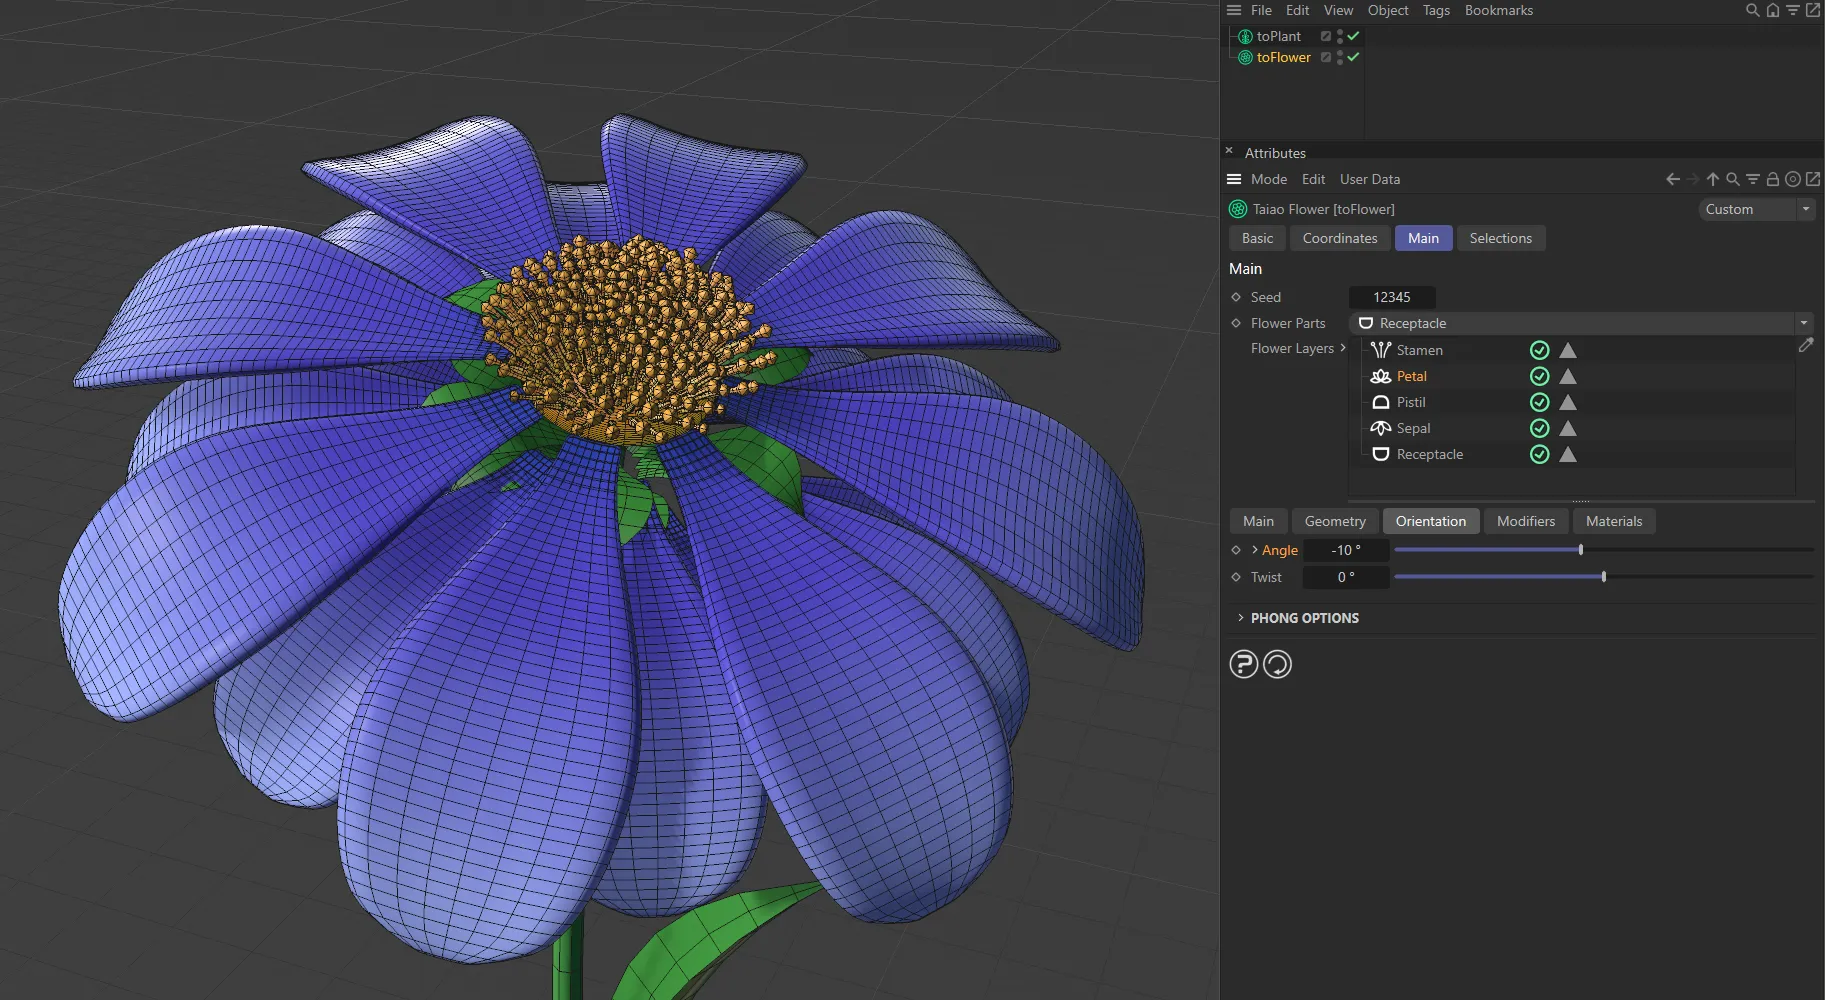Open the search icon in the Attributes toolbar
1825x1000 pixels.
tap(1731, 179)
